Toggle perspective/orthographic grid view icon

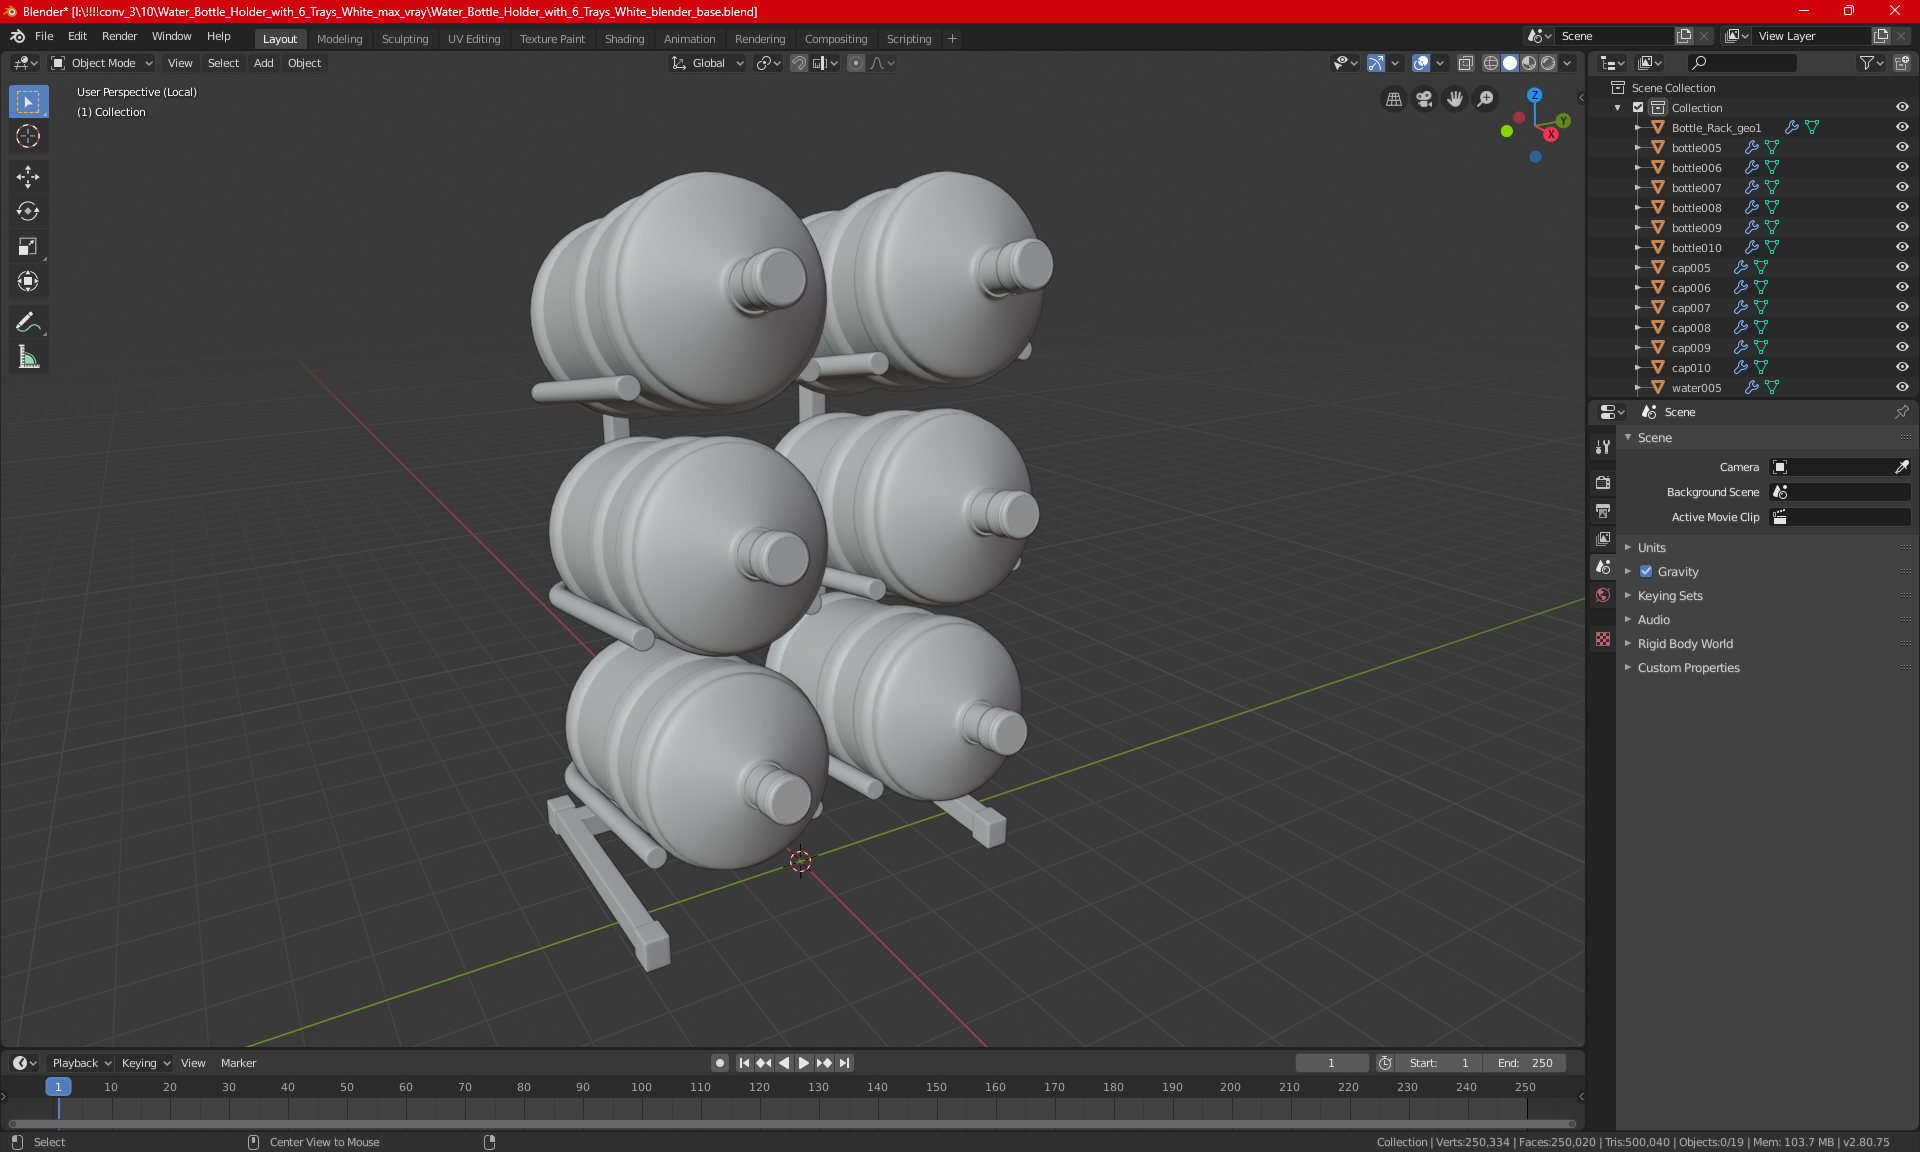tap(1393, 99)
